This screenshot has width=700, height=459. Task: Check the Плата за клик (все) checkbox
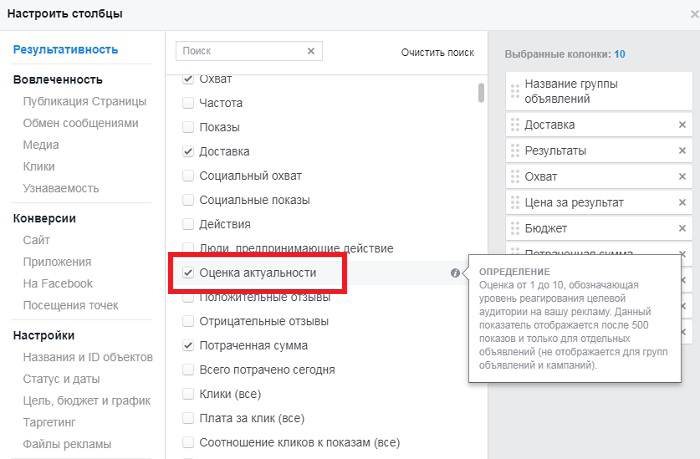click(188, 418)
